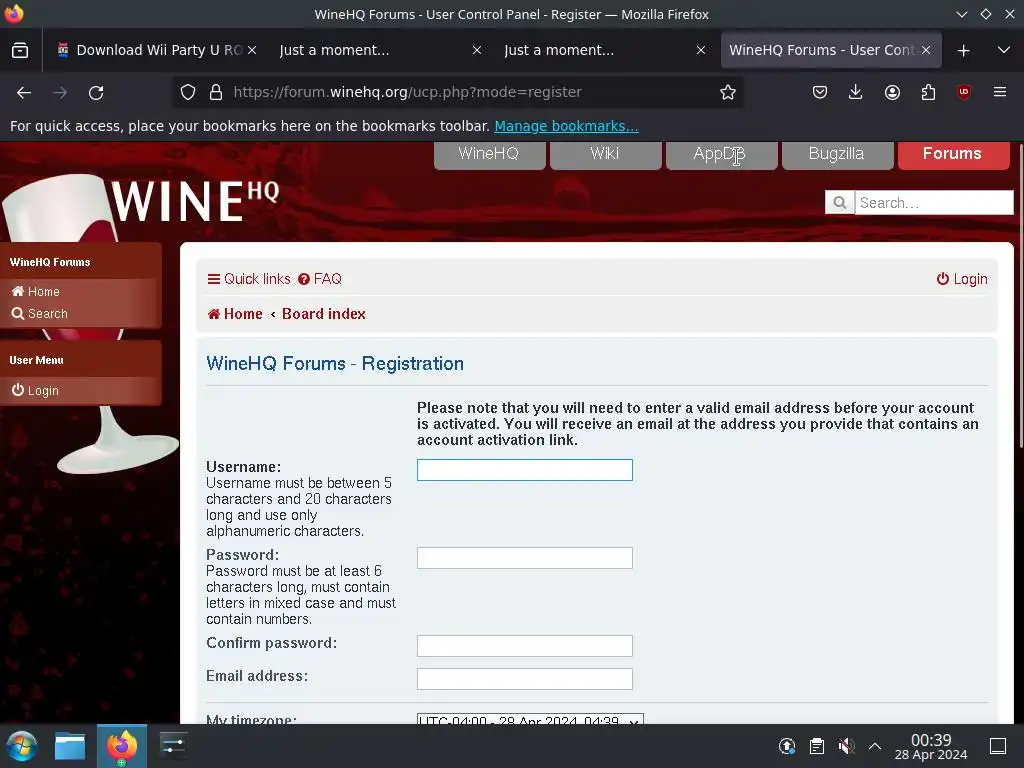Focus the Username input field
This screenshot has height=768, width=1024.
524,470
